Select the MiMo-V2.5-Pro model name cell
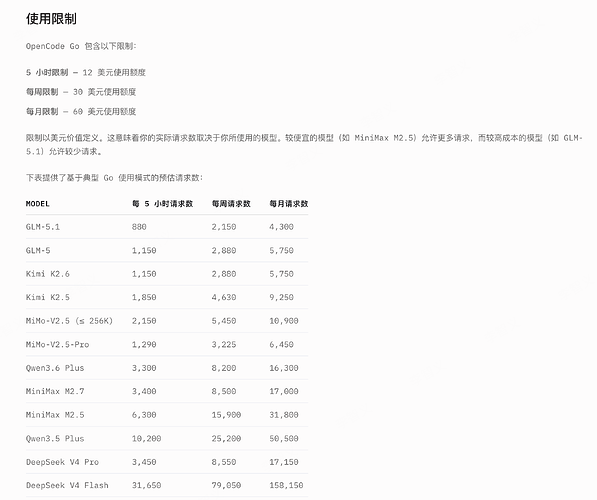The image size is (597, 500). click(x=57, y=344)
